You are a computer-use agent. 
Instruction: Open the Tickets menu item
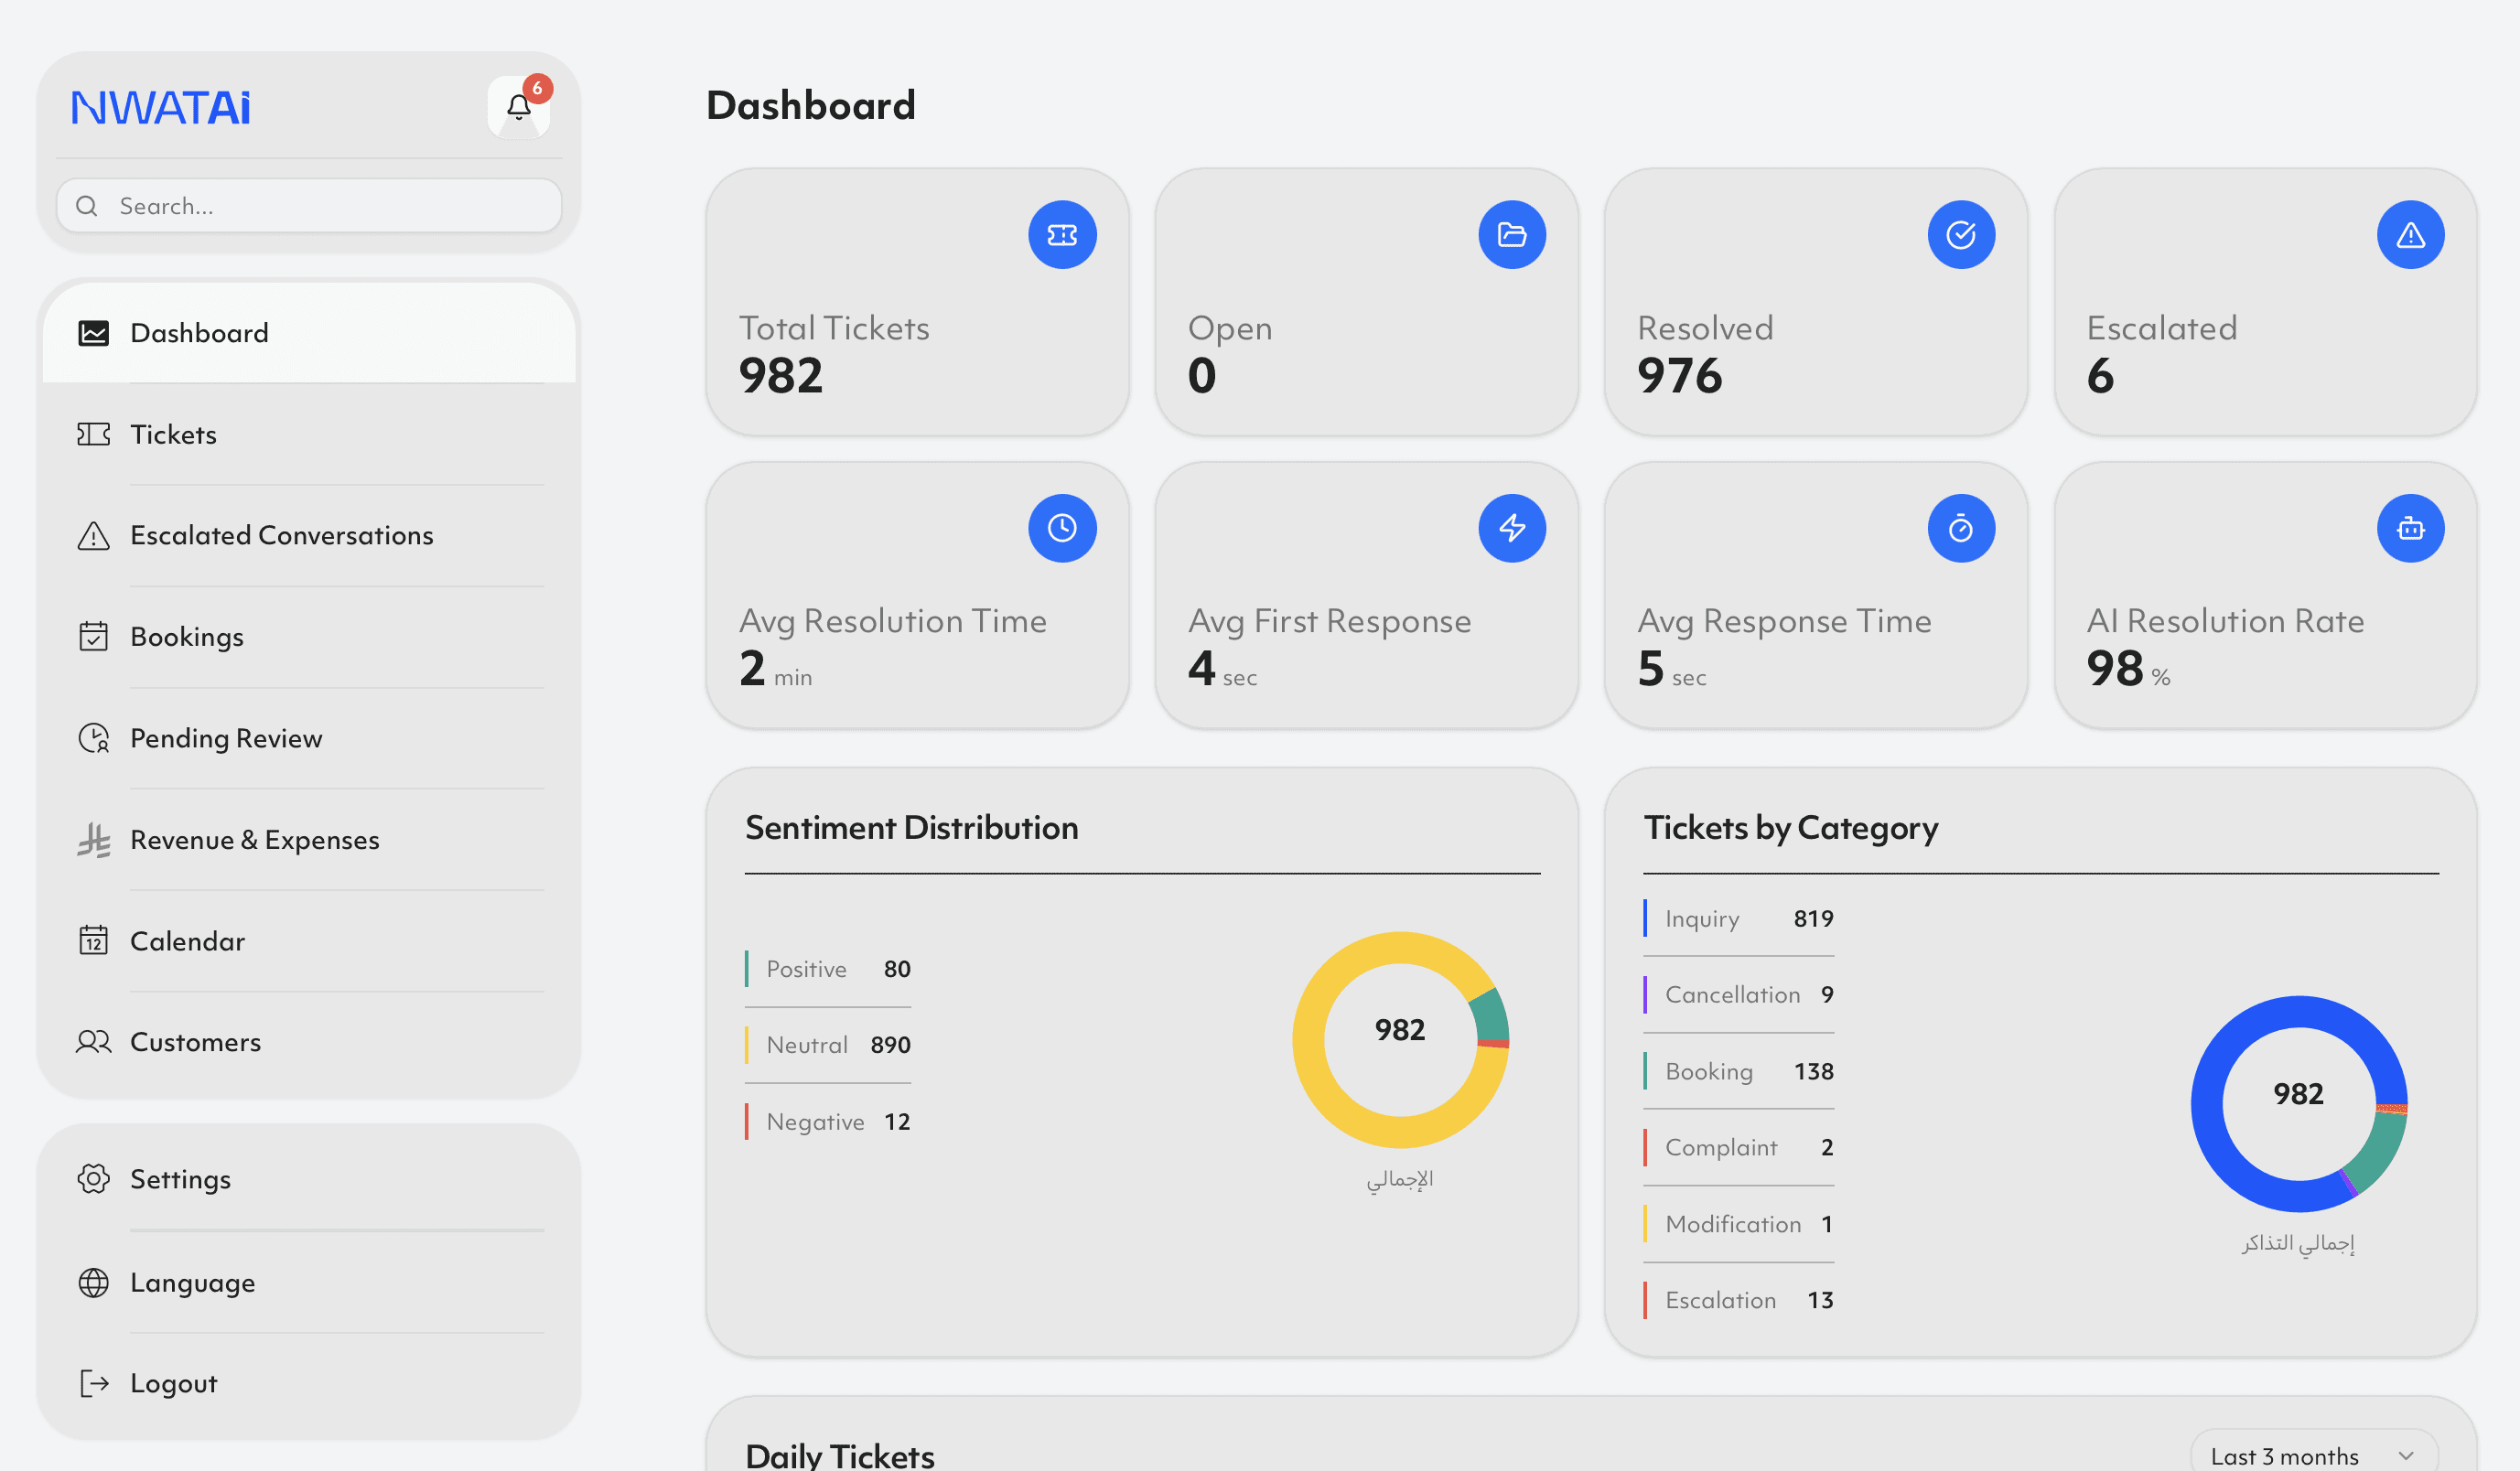point(173,434)
